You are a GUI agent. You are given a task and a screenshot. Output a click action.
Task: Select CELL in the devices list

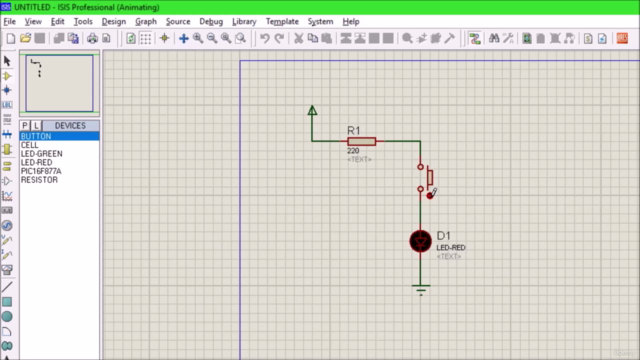[59, 145]
